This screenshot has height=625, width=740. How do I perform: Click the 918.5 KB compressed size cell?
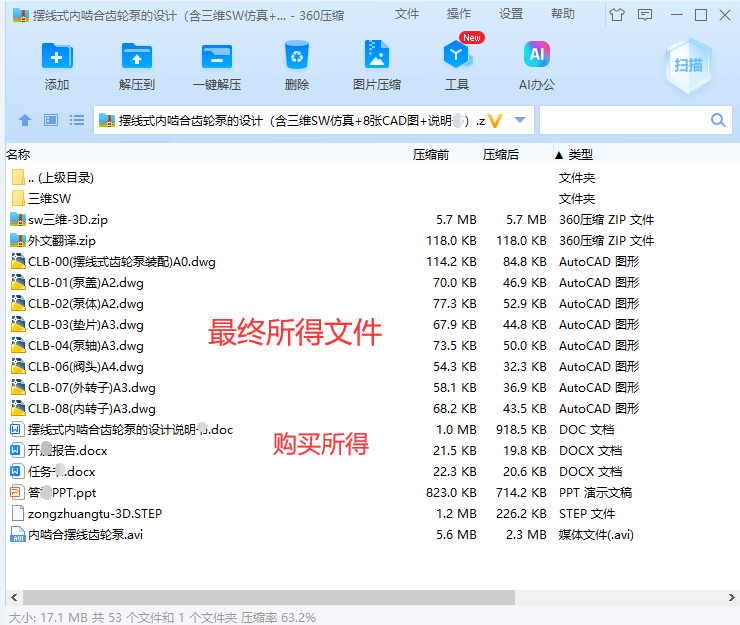click(521, 430)
